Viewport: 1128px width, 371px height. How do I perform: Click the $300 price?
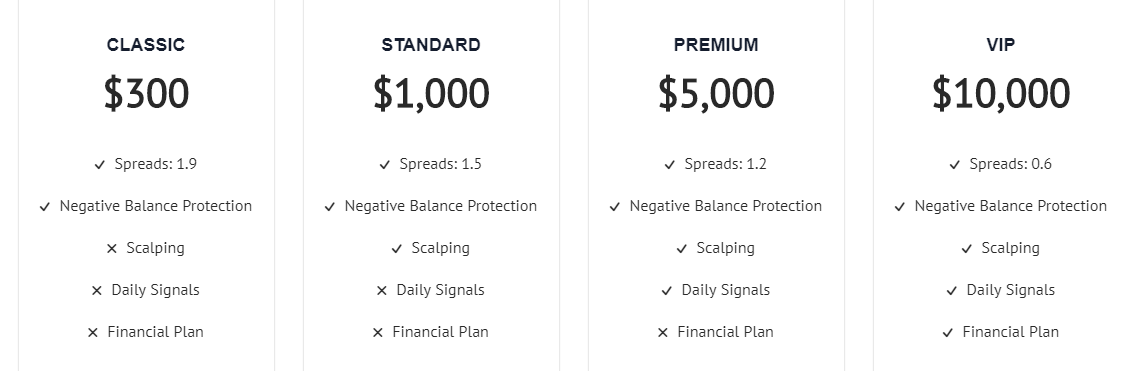(x=146, y=93)
